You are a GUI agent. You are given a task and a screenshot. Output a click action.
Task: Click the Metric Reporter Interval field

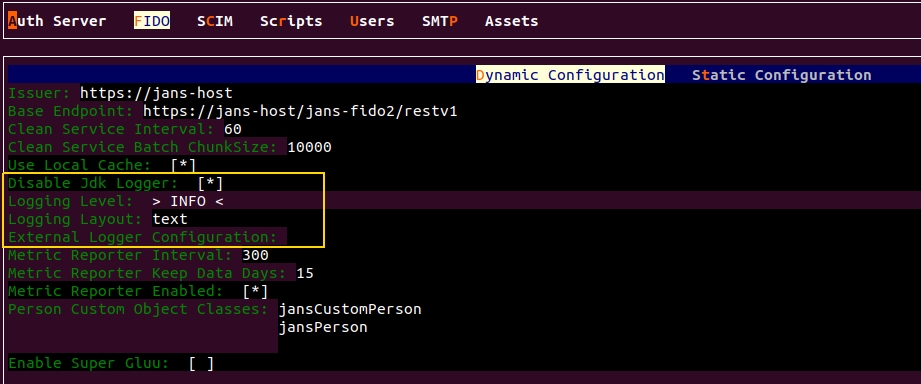click(256, 255)
